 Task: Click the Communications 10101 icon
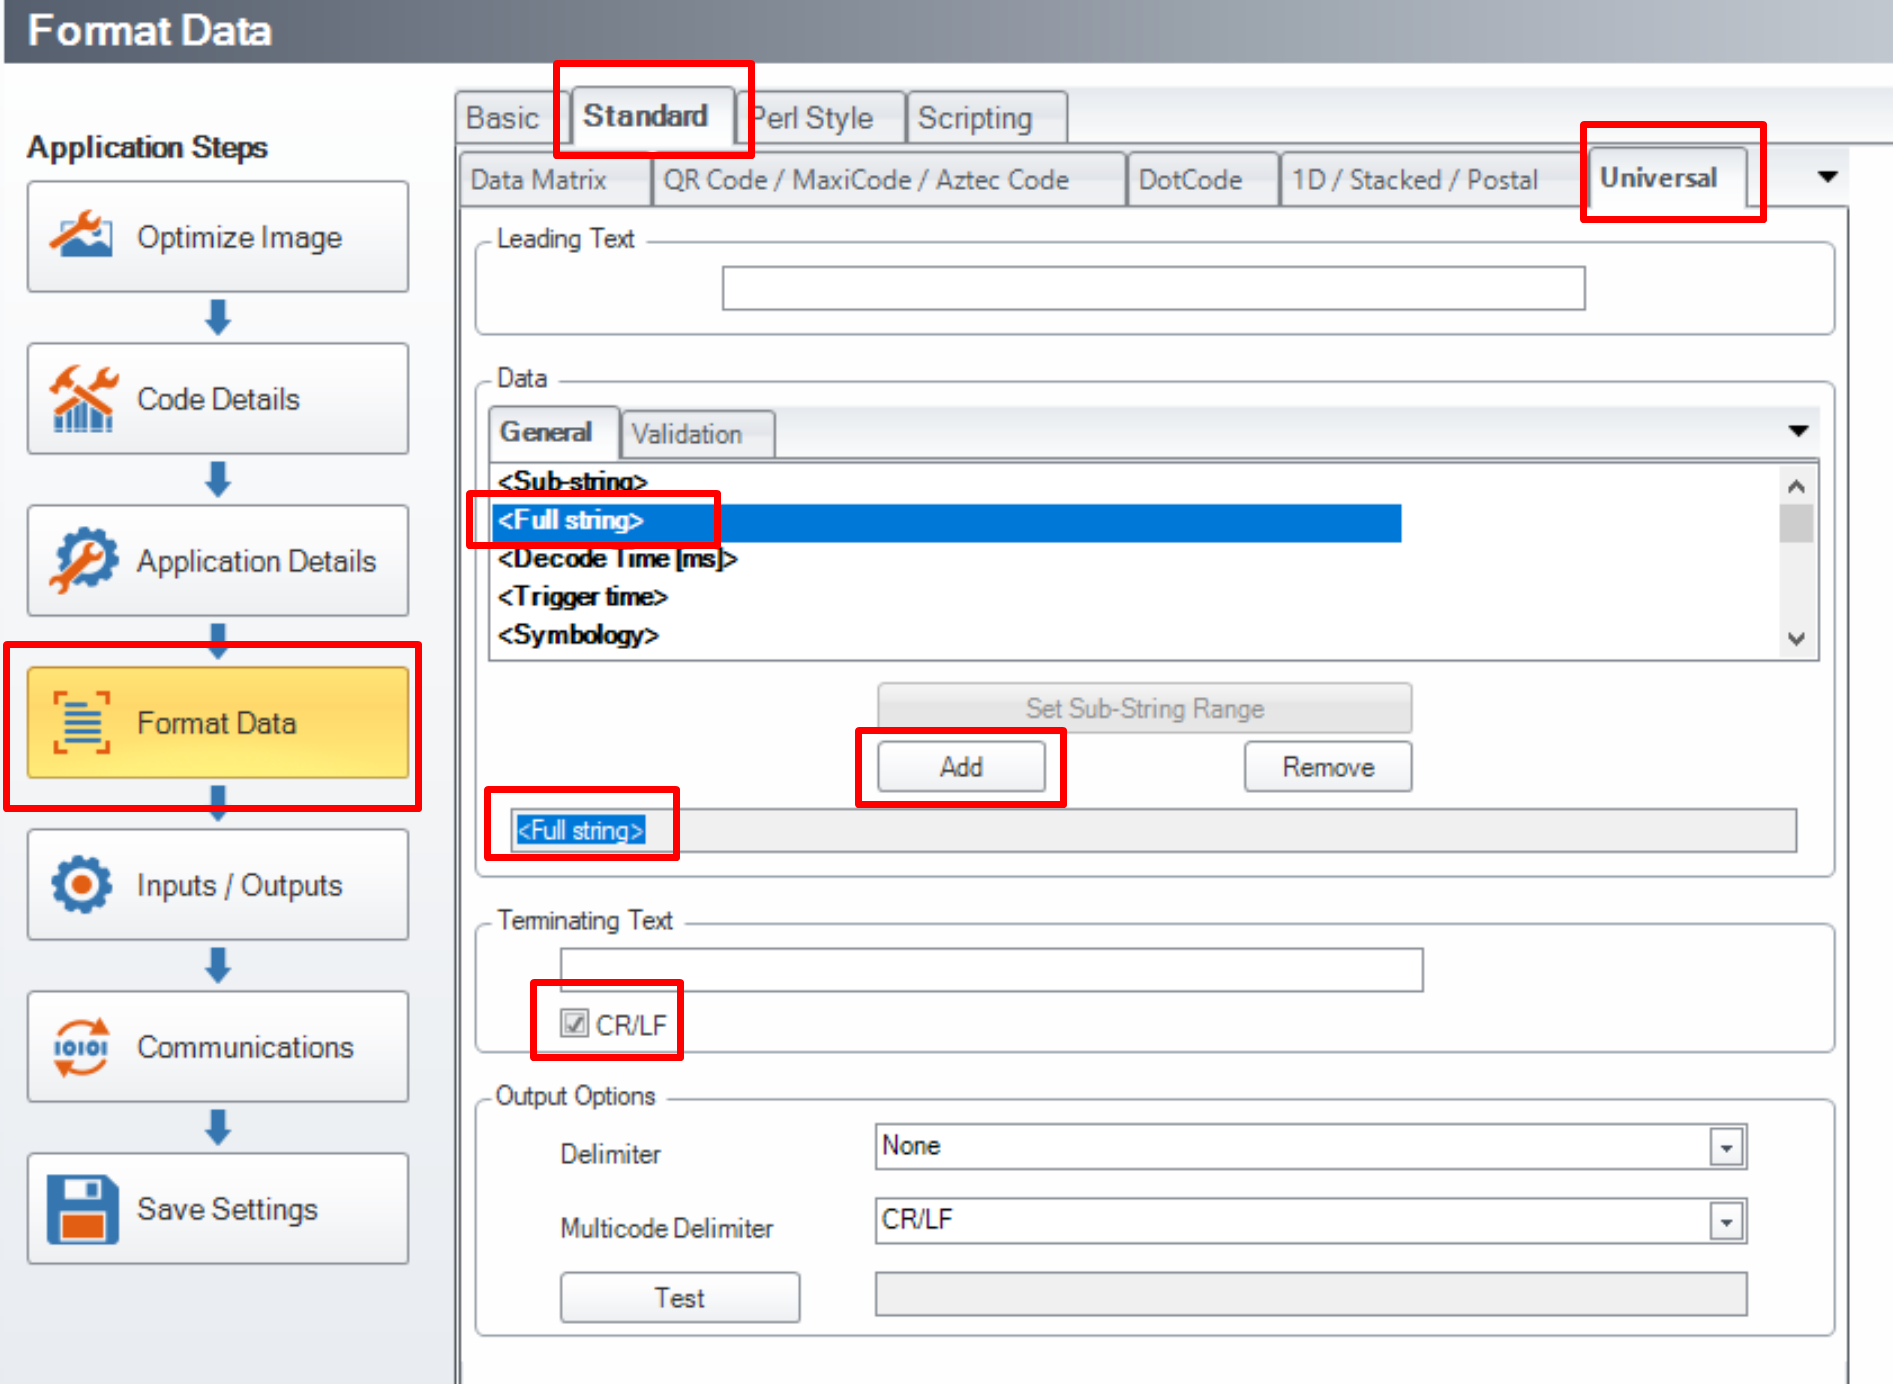coord(81,1047)
